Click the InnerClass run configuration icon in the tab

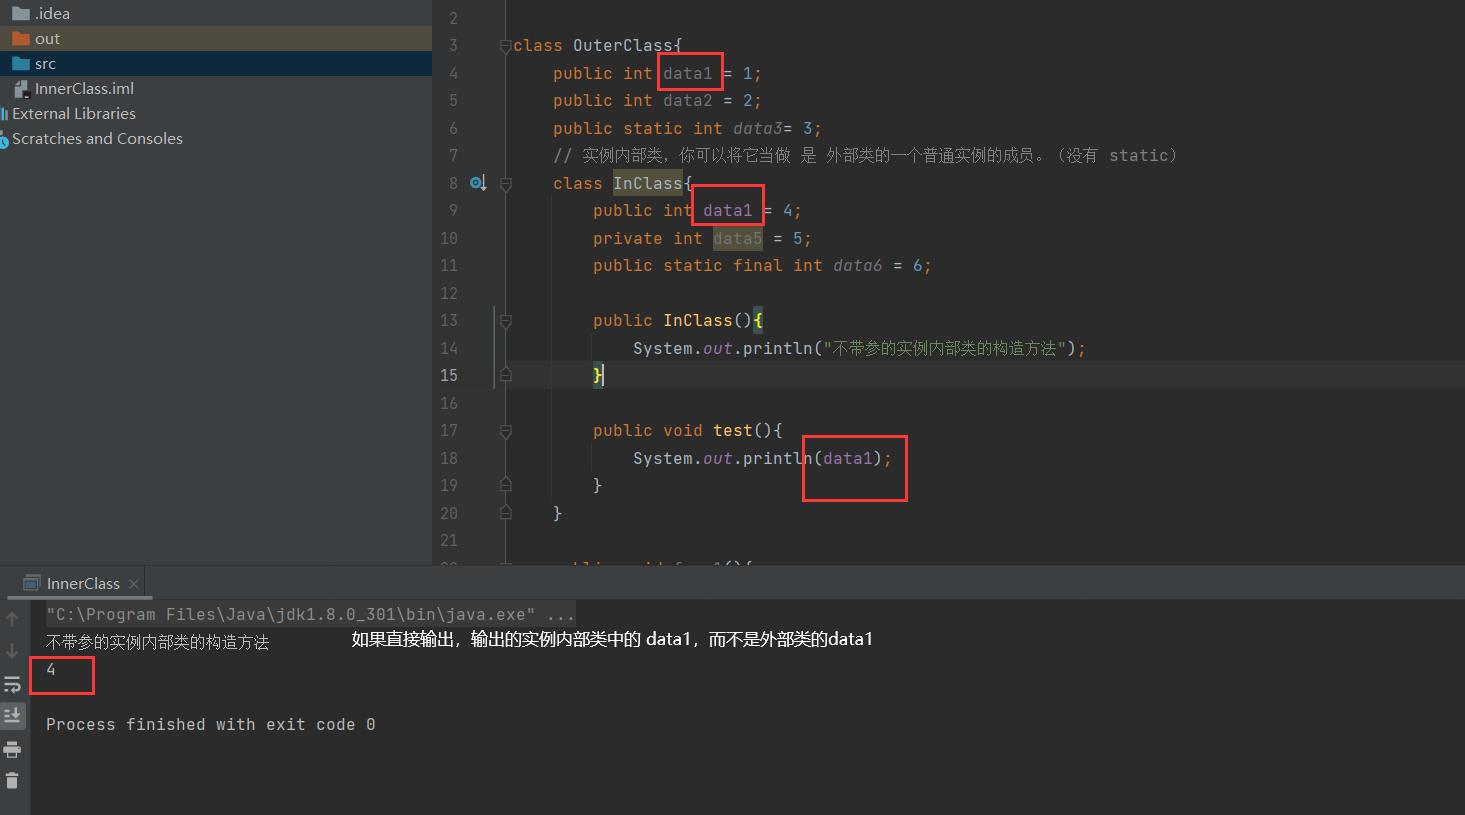31,583
